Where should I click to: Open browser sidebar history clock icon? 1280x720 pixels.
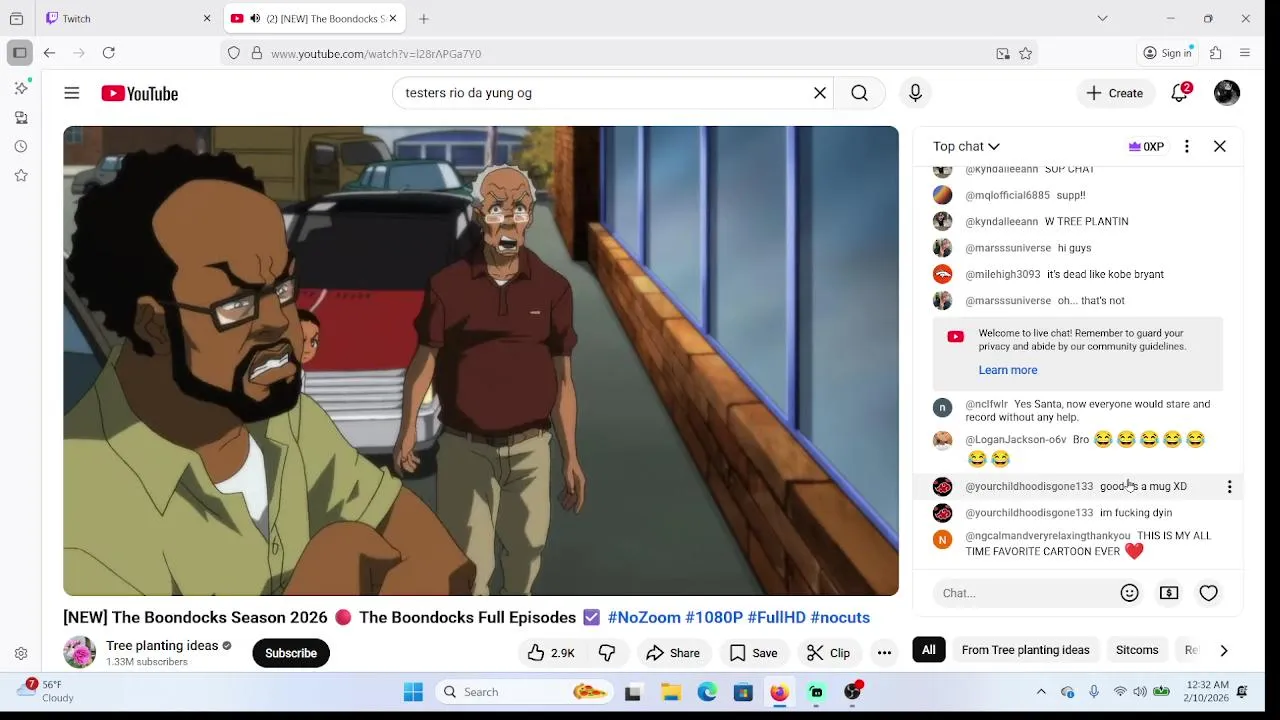click(21, 146)
